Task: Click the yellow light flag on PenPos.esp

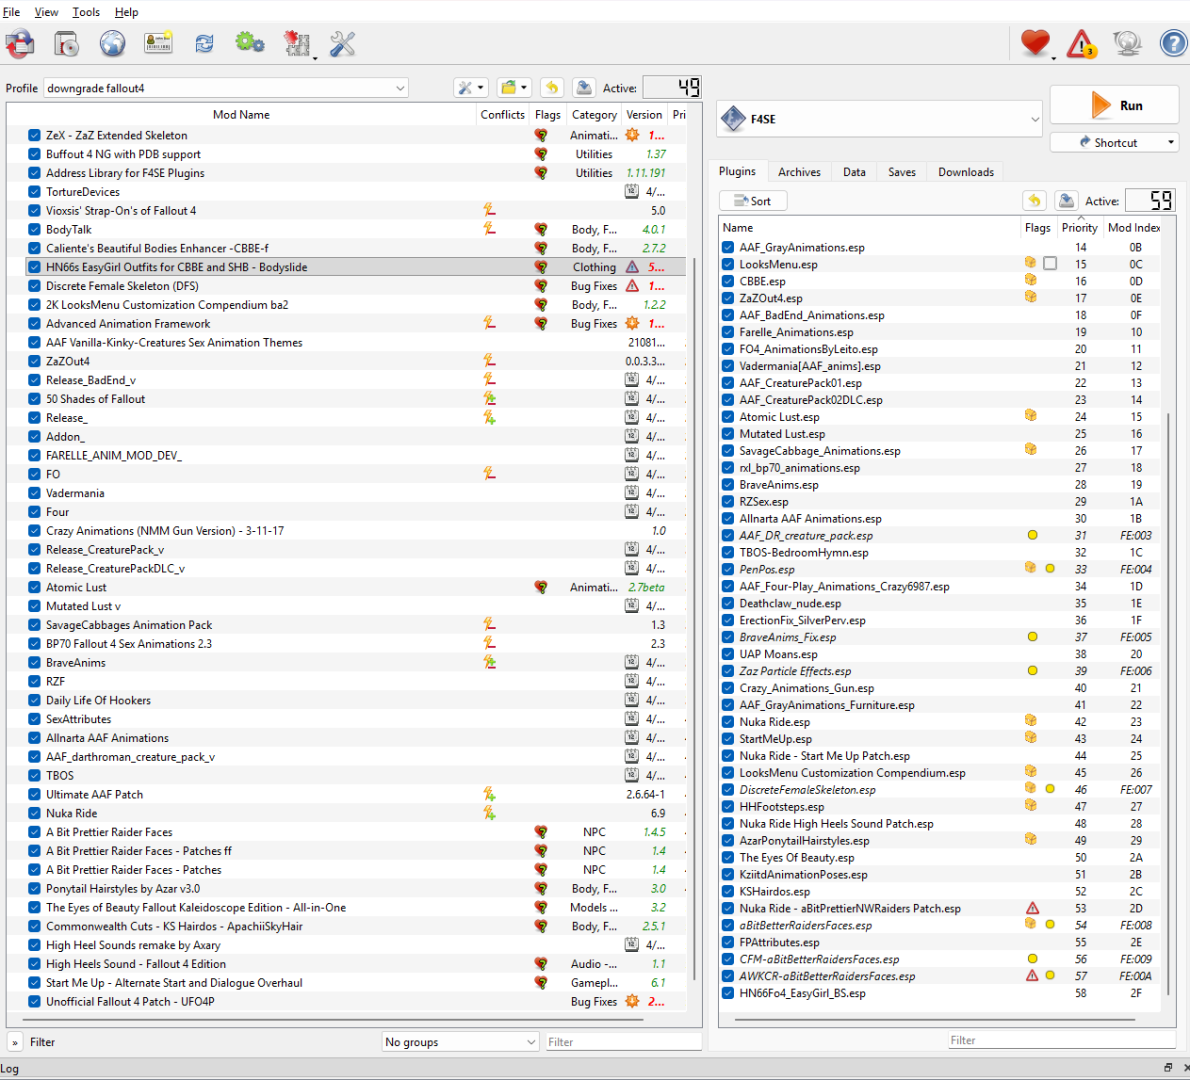Action: pos(1050,568)
